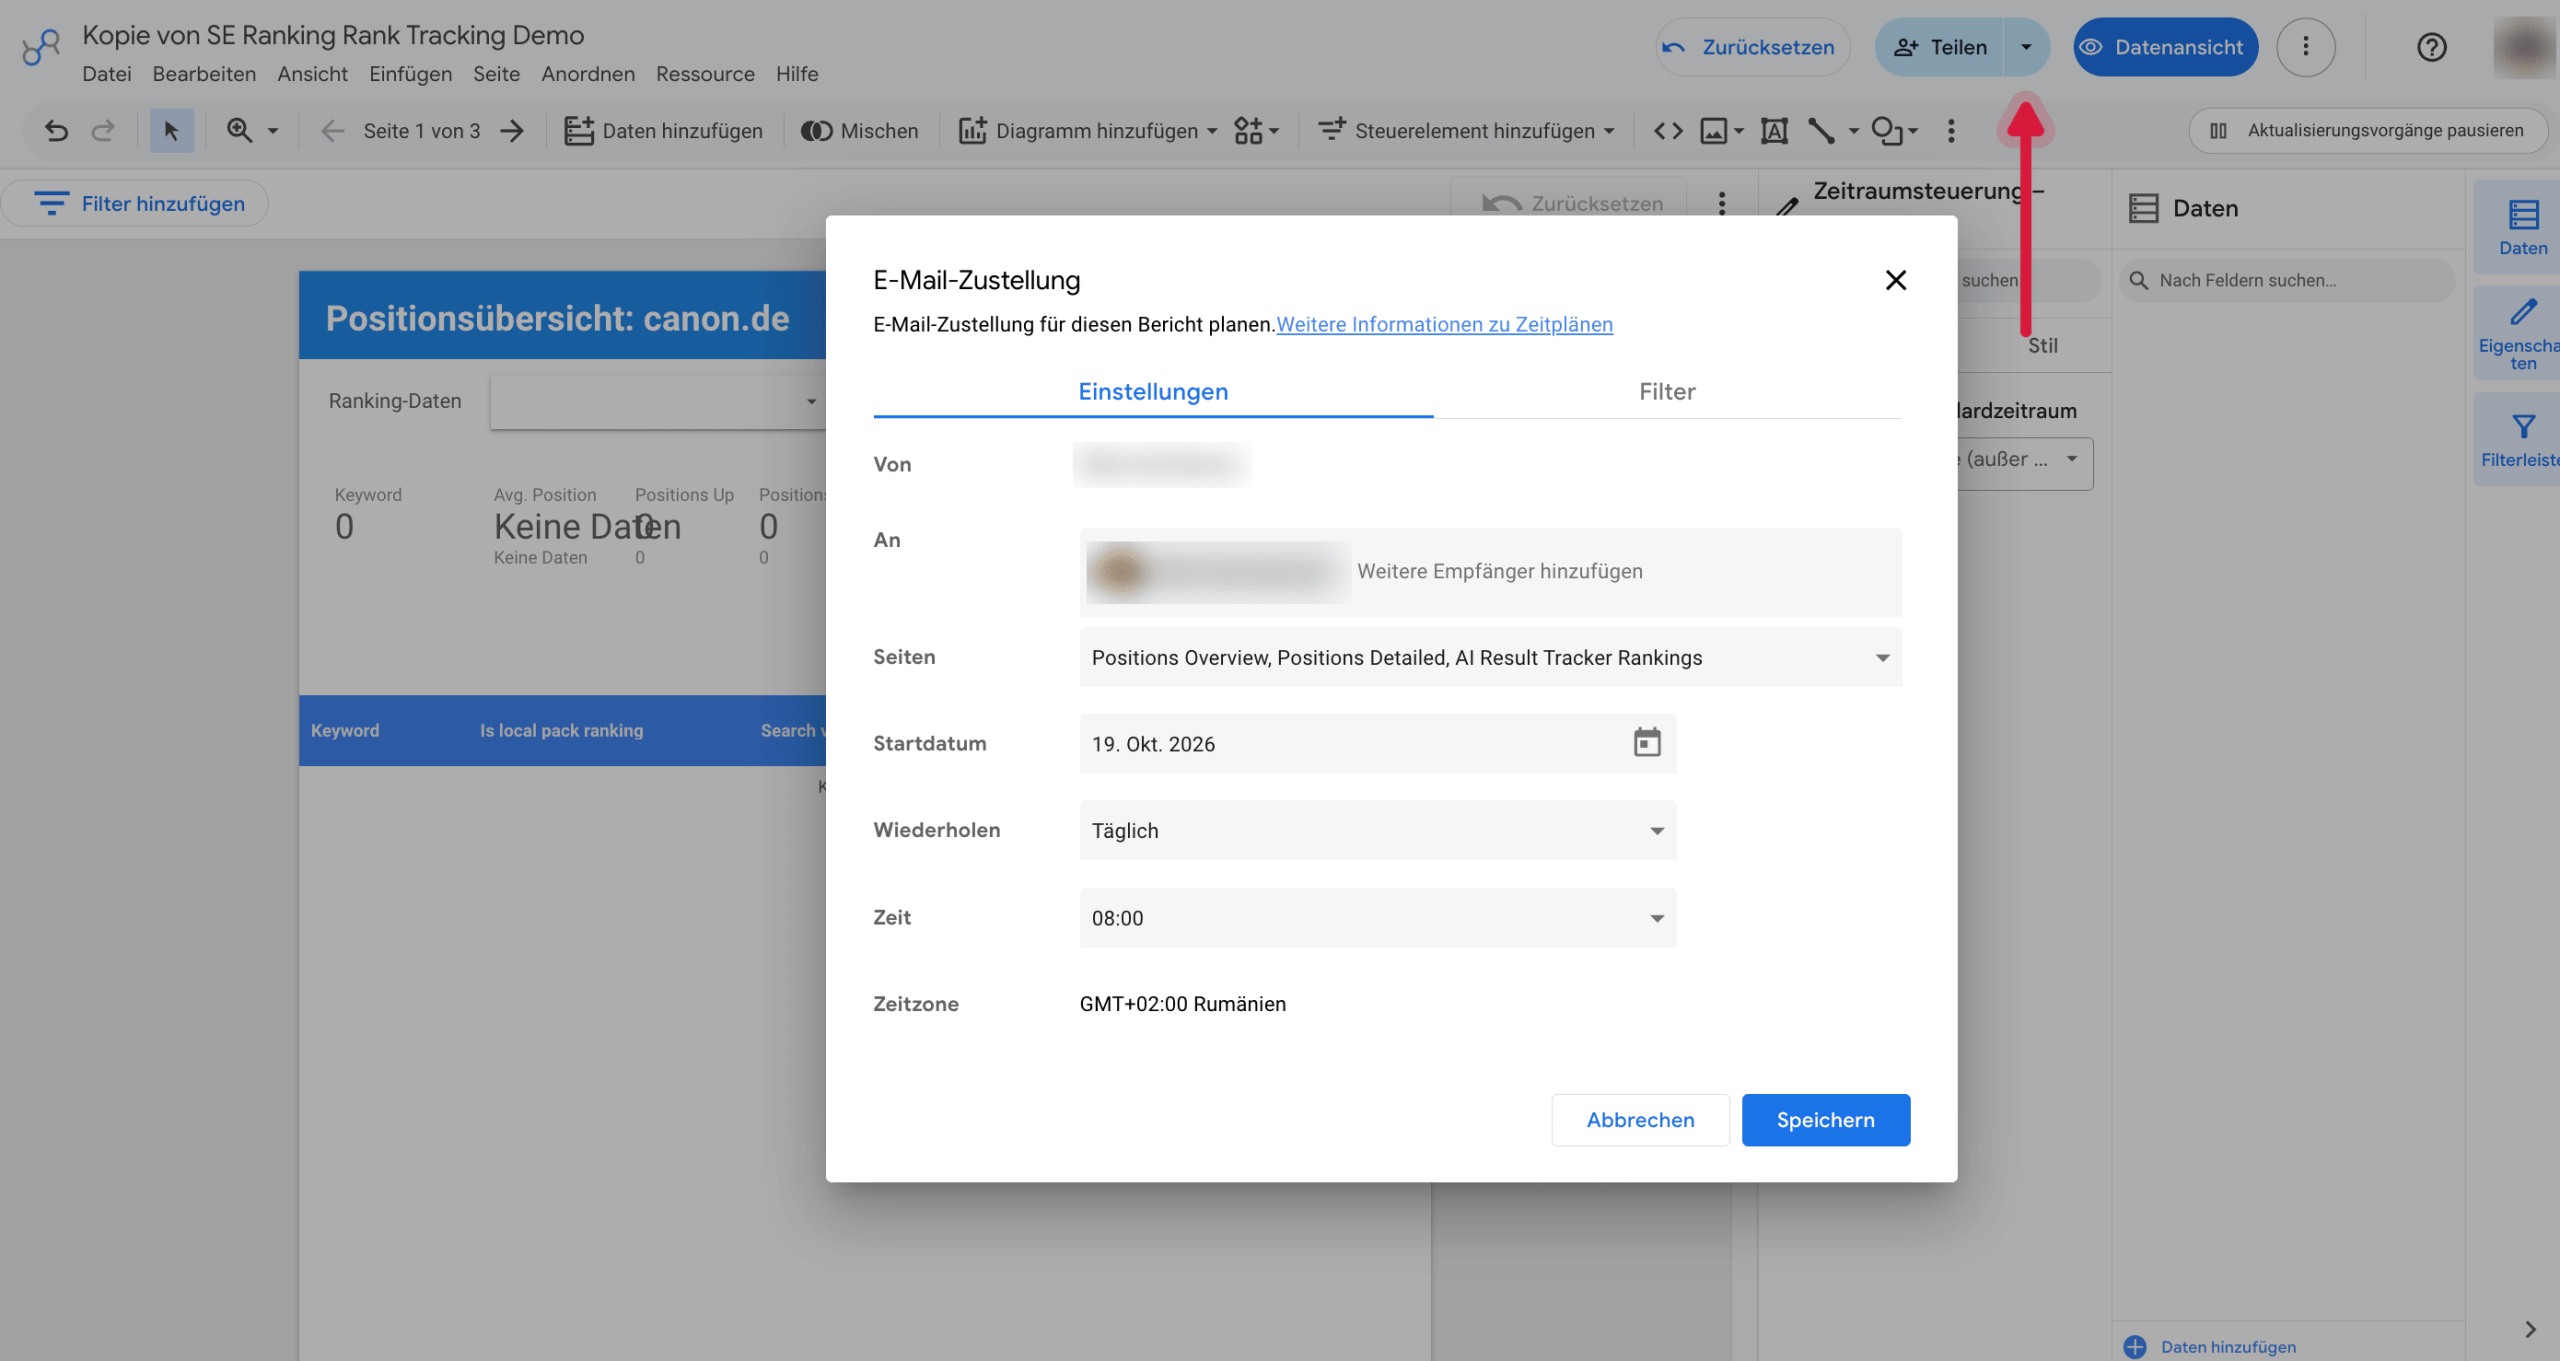
Task: Switch to Filter tab in dialog
Action: [x=1667, y=392]
